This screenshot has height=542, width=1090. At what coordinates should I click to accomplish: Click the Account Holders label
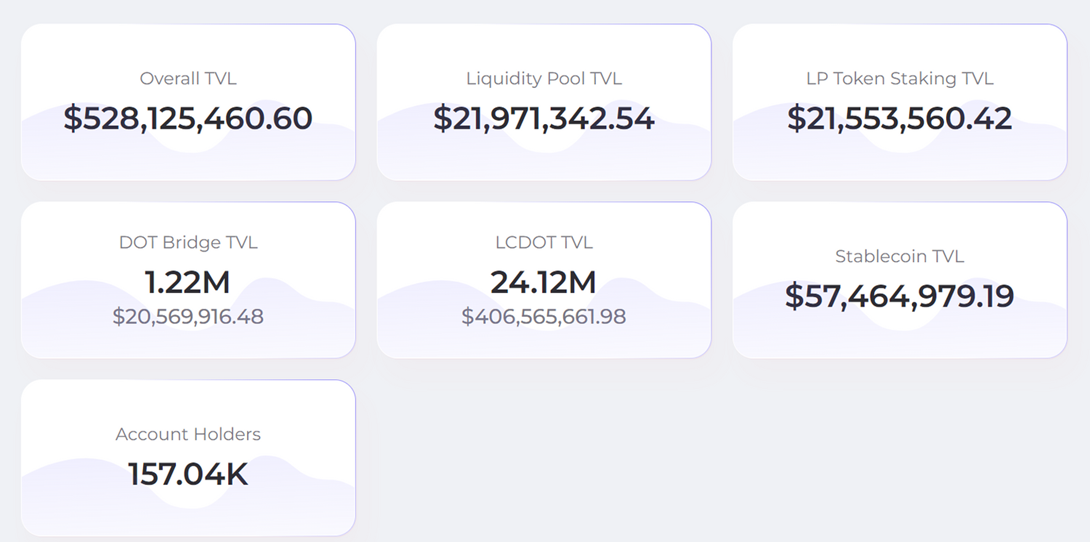188,434
